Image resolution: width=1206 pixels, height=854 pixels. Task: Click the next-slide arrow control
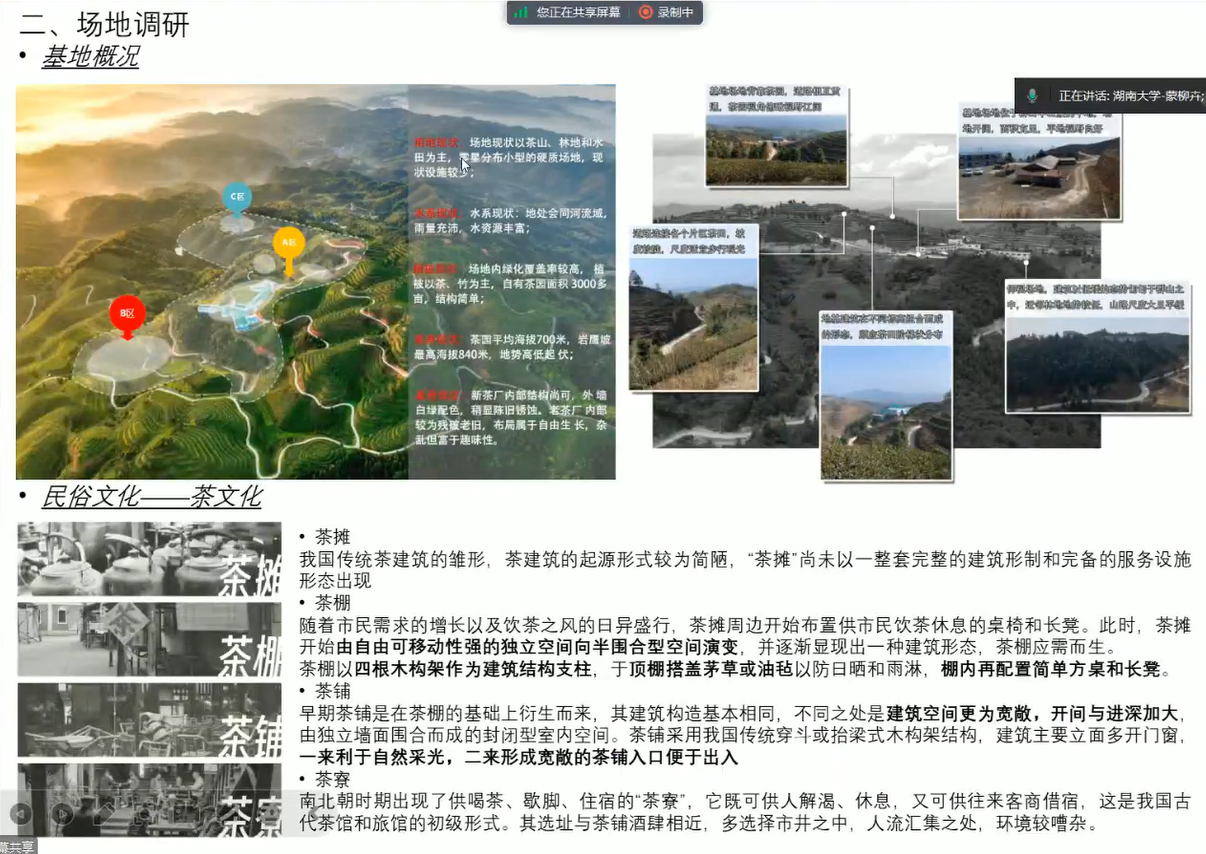pos(62,813)
